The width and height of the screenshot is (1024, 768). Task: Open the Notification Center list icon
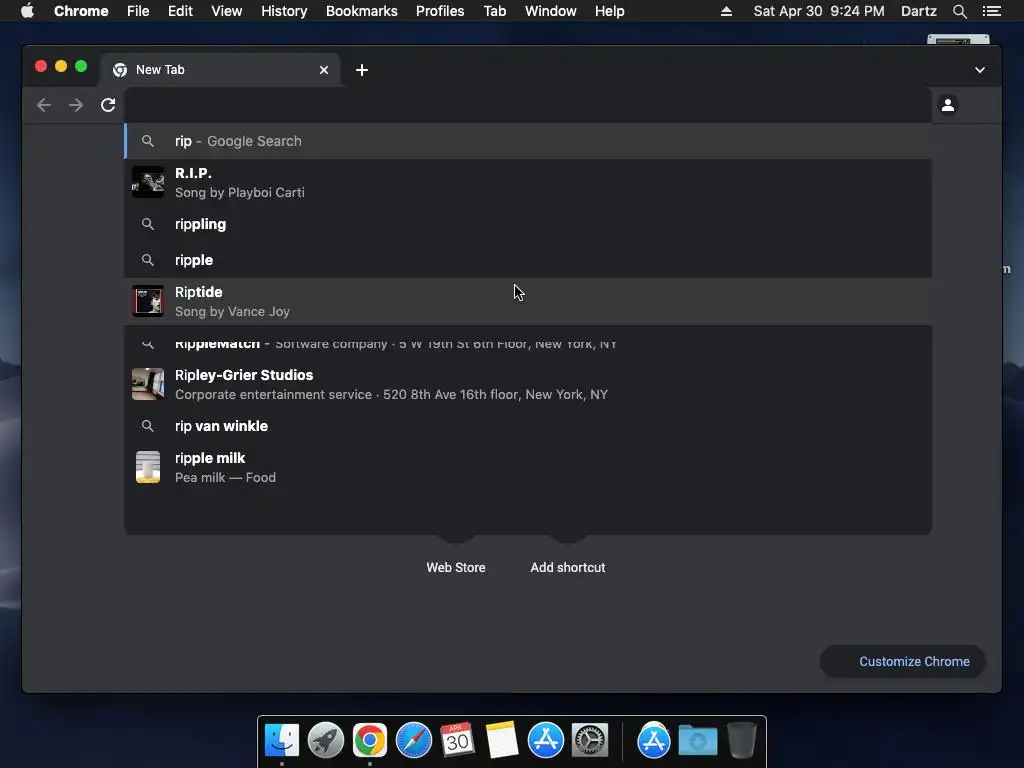click(991, 11)
